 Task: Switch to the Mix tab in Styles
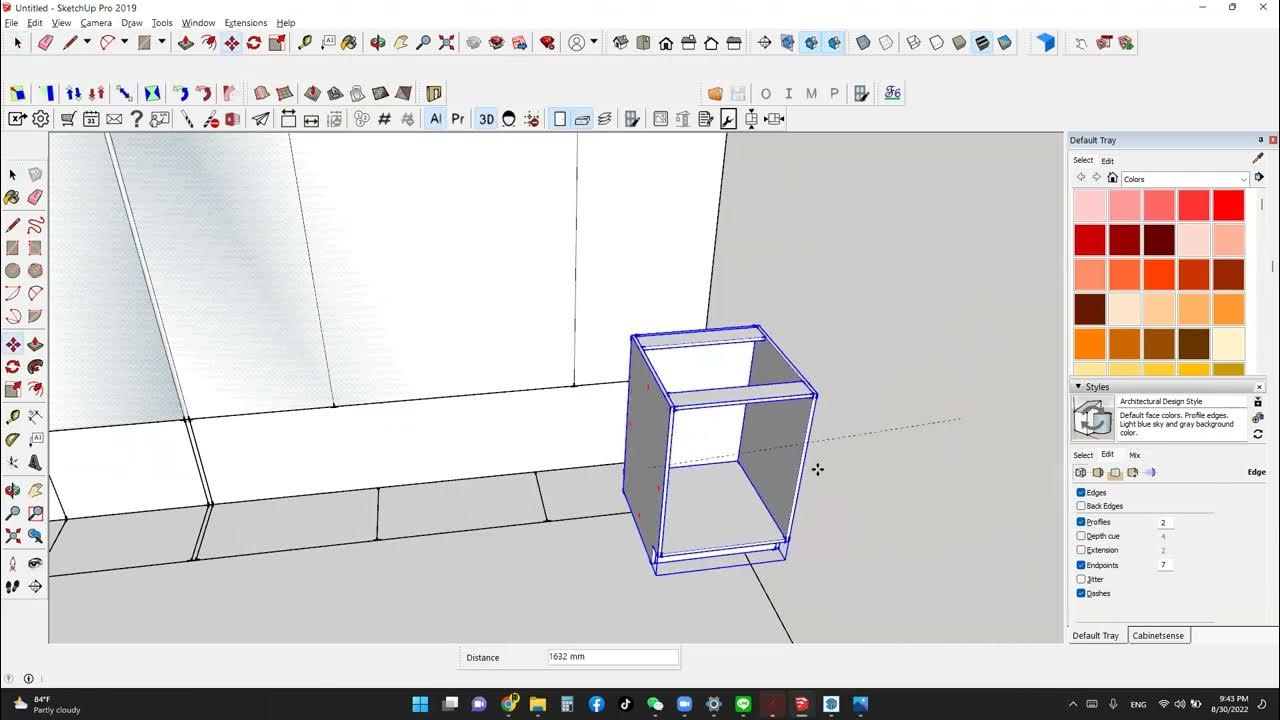pyautogui.click(x=1134, y=455)
